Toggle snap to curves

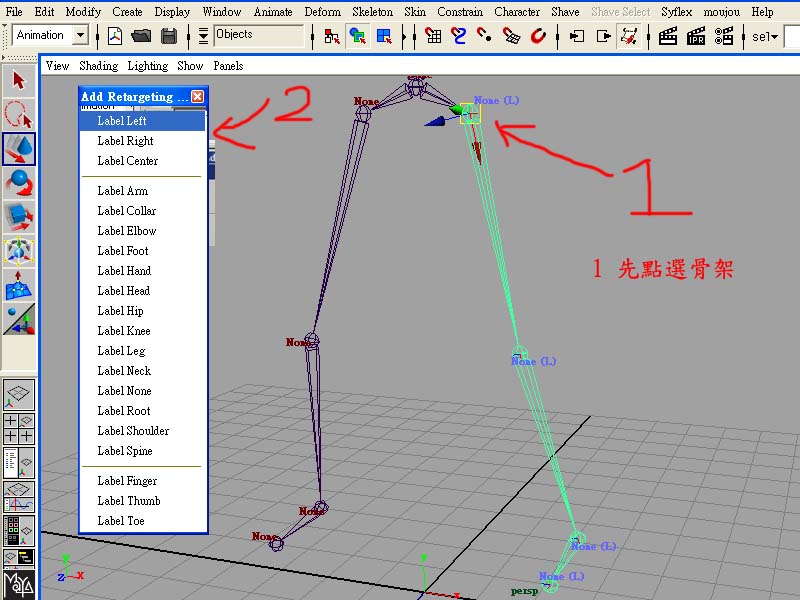coord(459,36)
